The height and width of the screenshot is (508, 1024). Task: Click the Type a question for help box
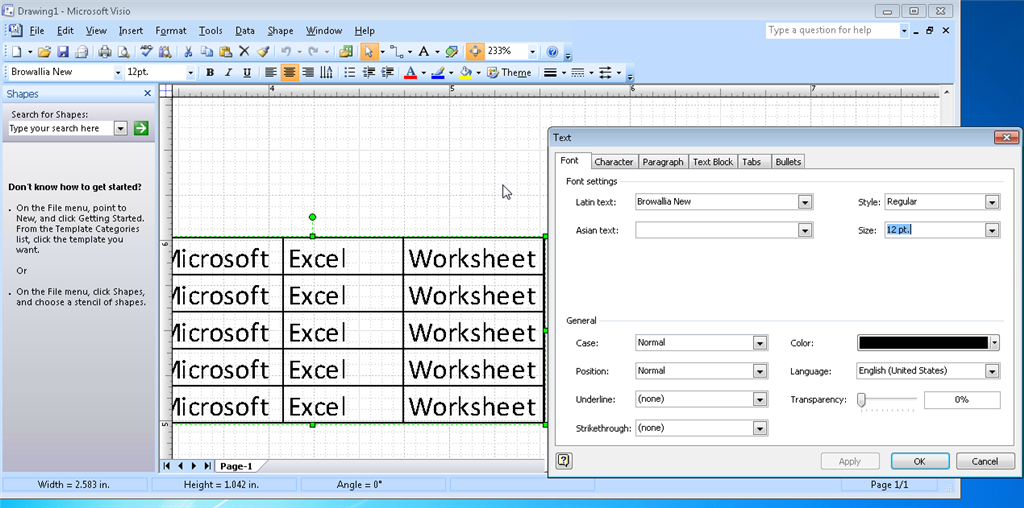pos(832,30)
